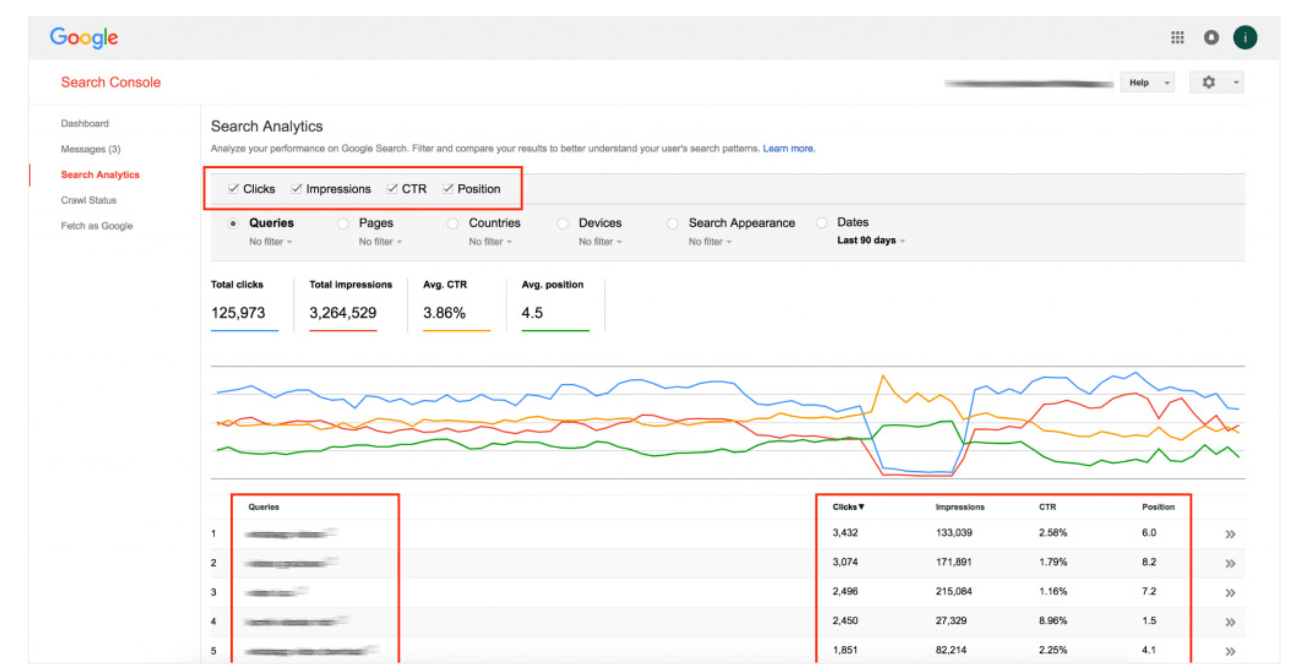Click the 8.2 position cell
The height and width of the screenshot is (670, 1304).
1149,563
